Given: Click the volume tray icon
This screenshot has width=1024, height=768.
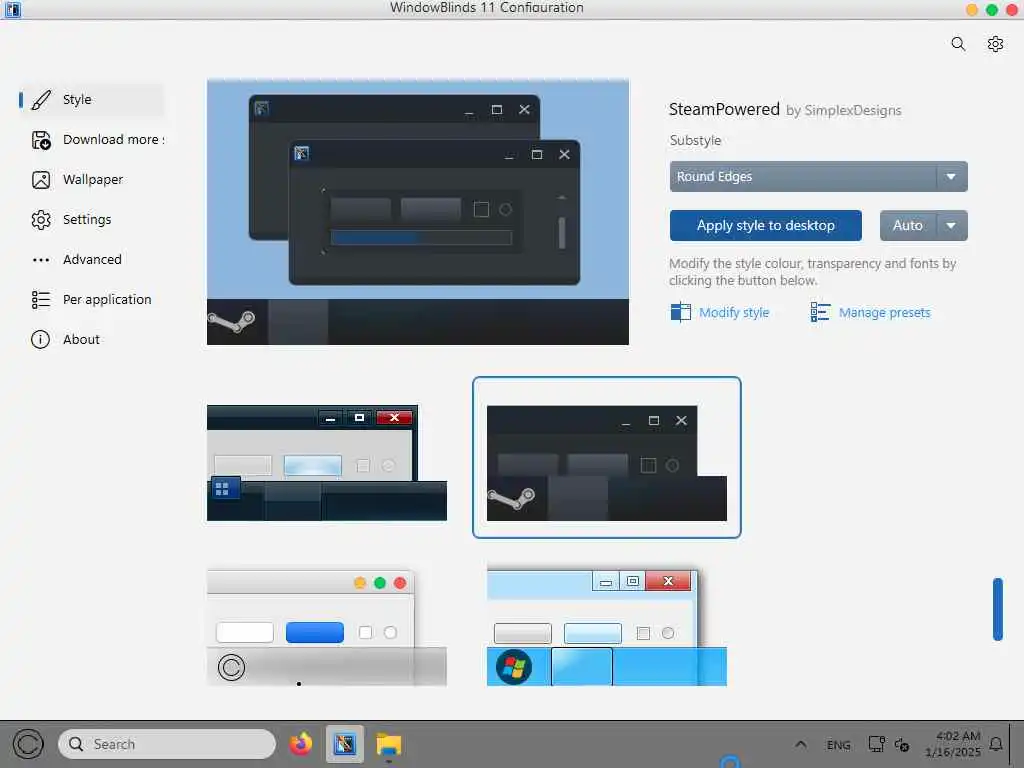Looking at the screenshot, I should pos(902,744).
